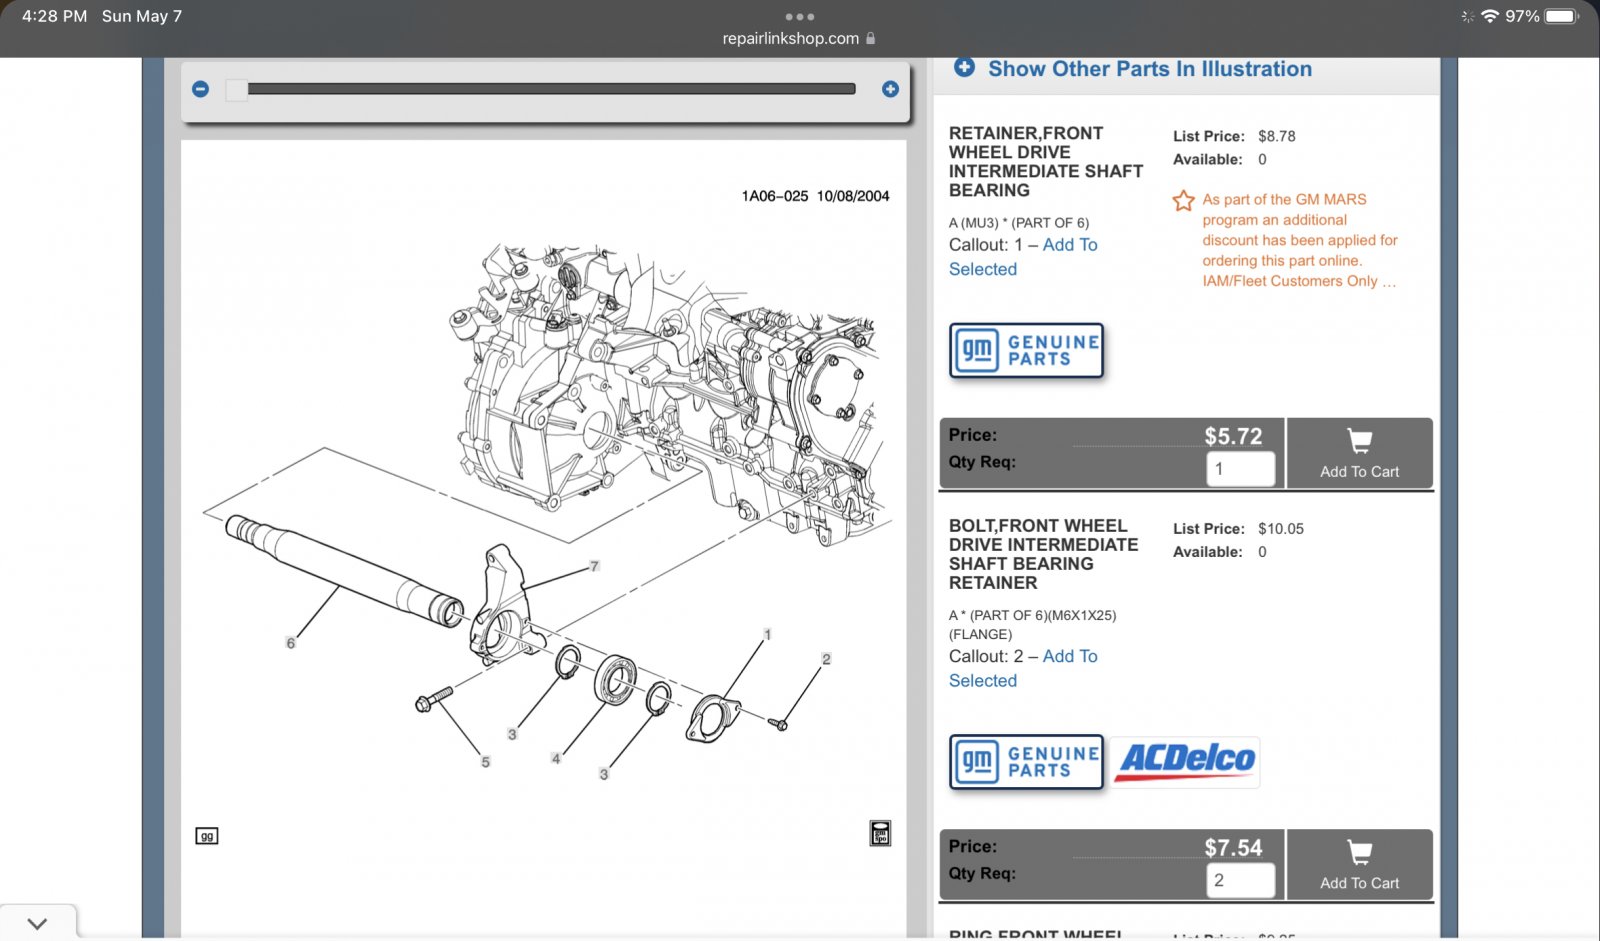Screen dimensions: 1600x941
Task: Click the zoom out minus icon
Action: point(201,89)
